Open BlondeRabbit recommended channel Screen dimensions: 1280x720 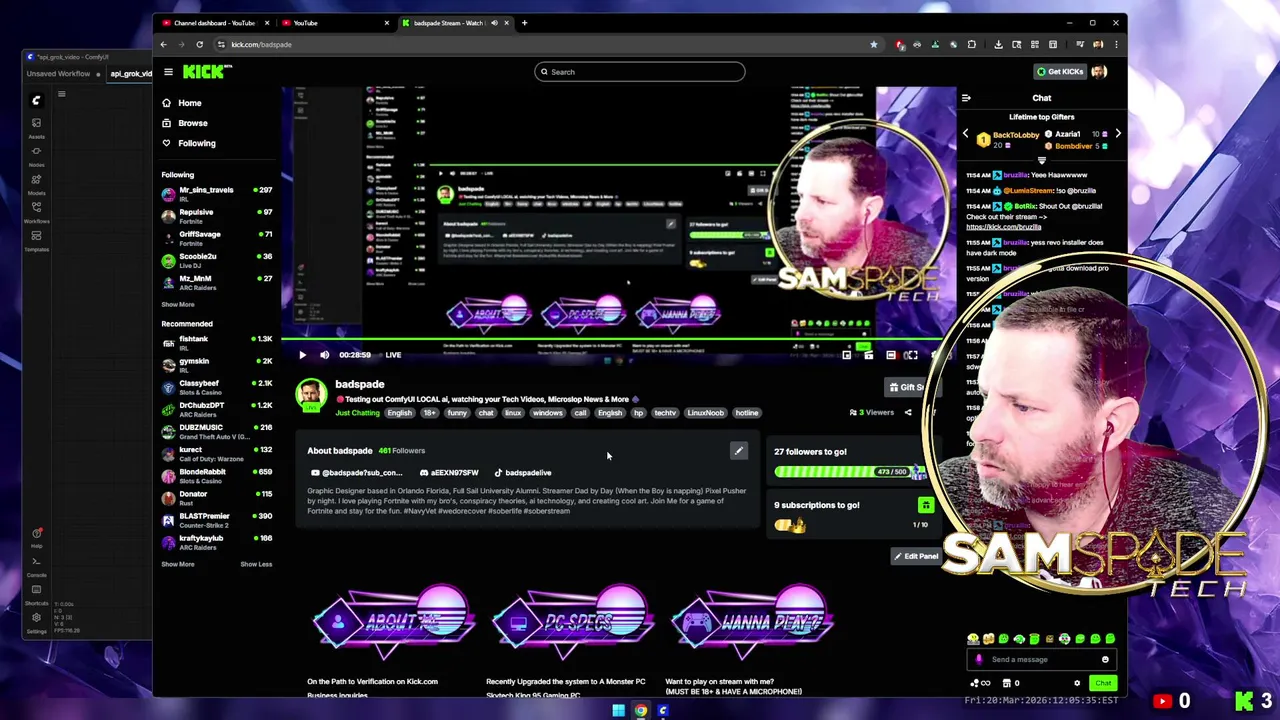[x=216, y=475]
